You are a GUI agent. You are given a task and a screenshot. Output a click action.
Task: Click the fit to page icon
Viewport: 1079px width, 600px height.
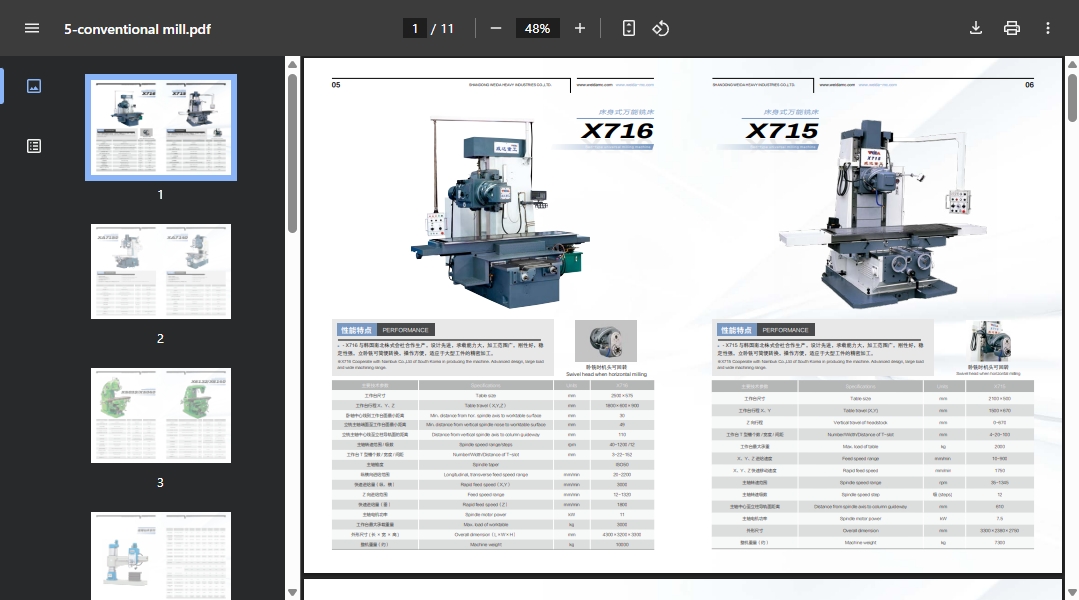tap(629, 28)
